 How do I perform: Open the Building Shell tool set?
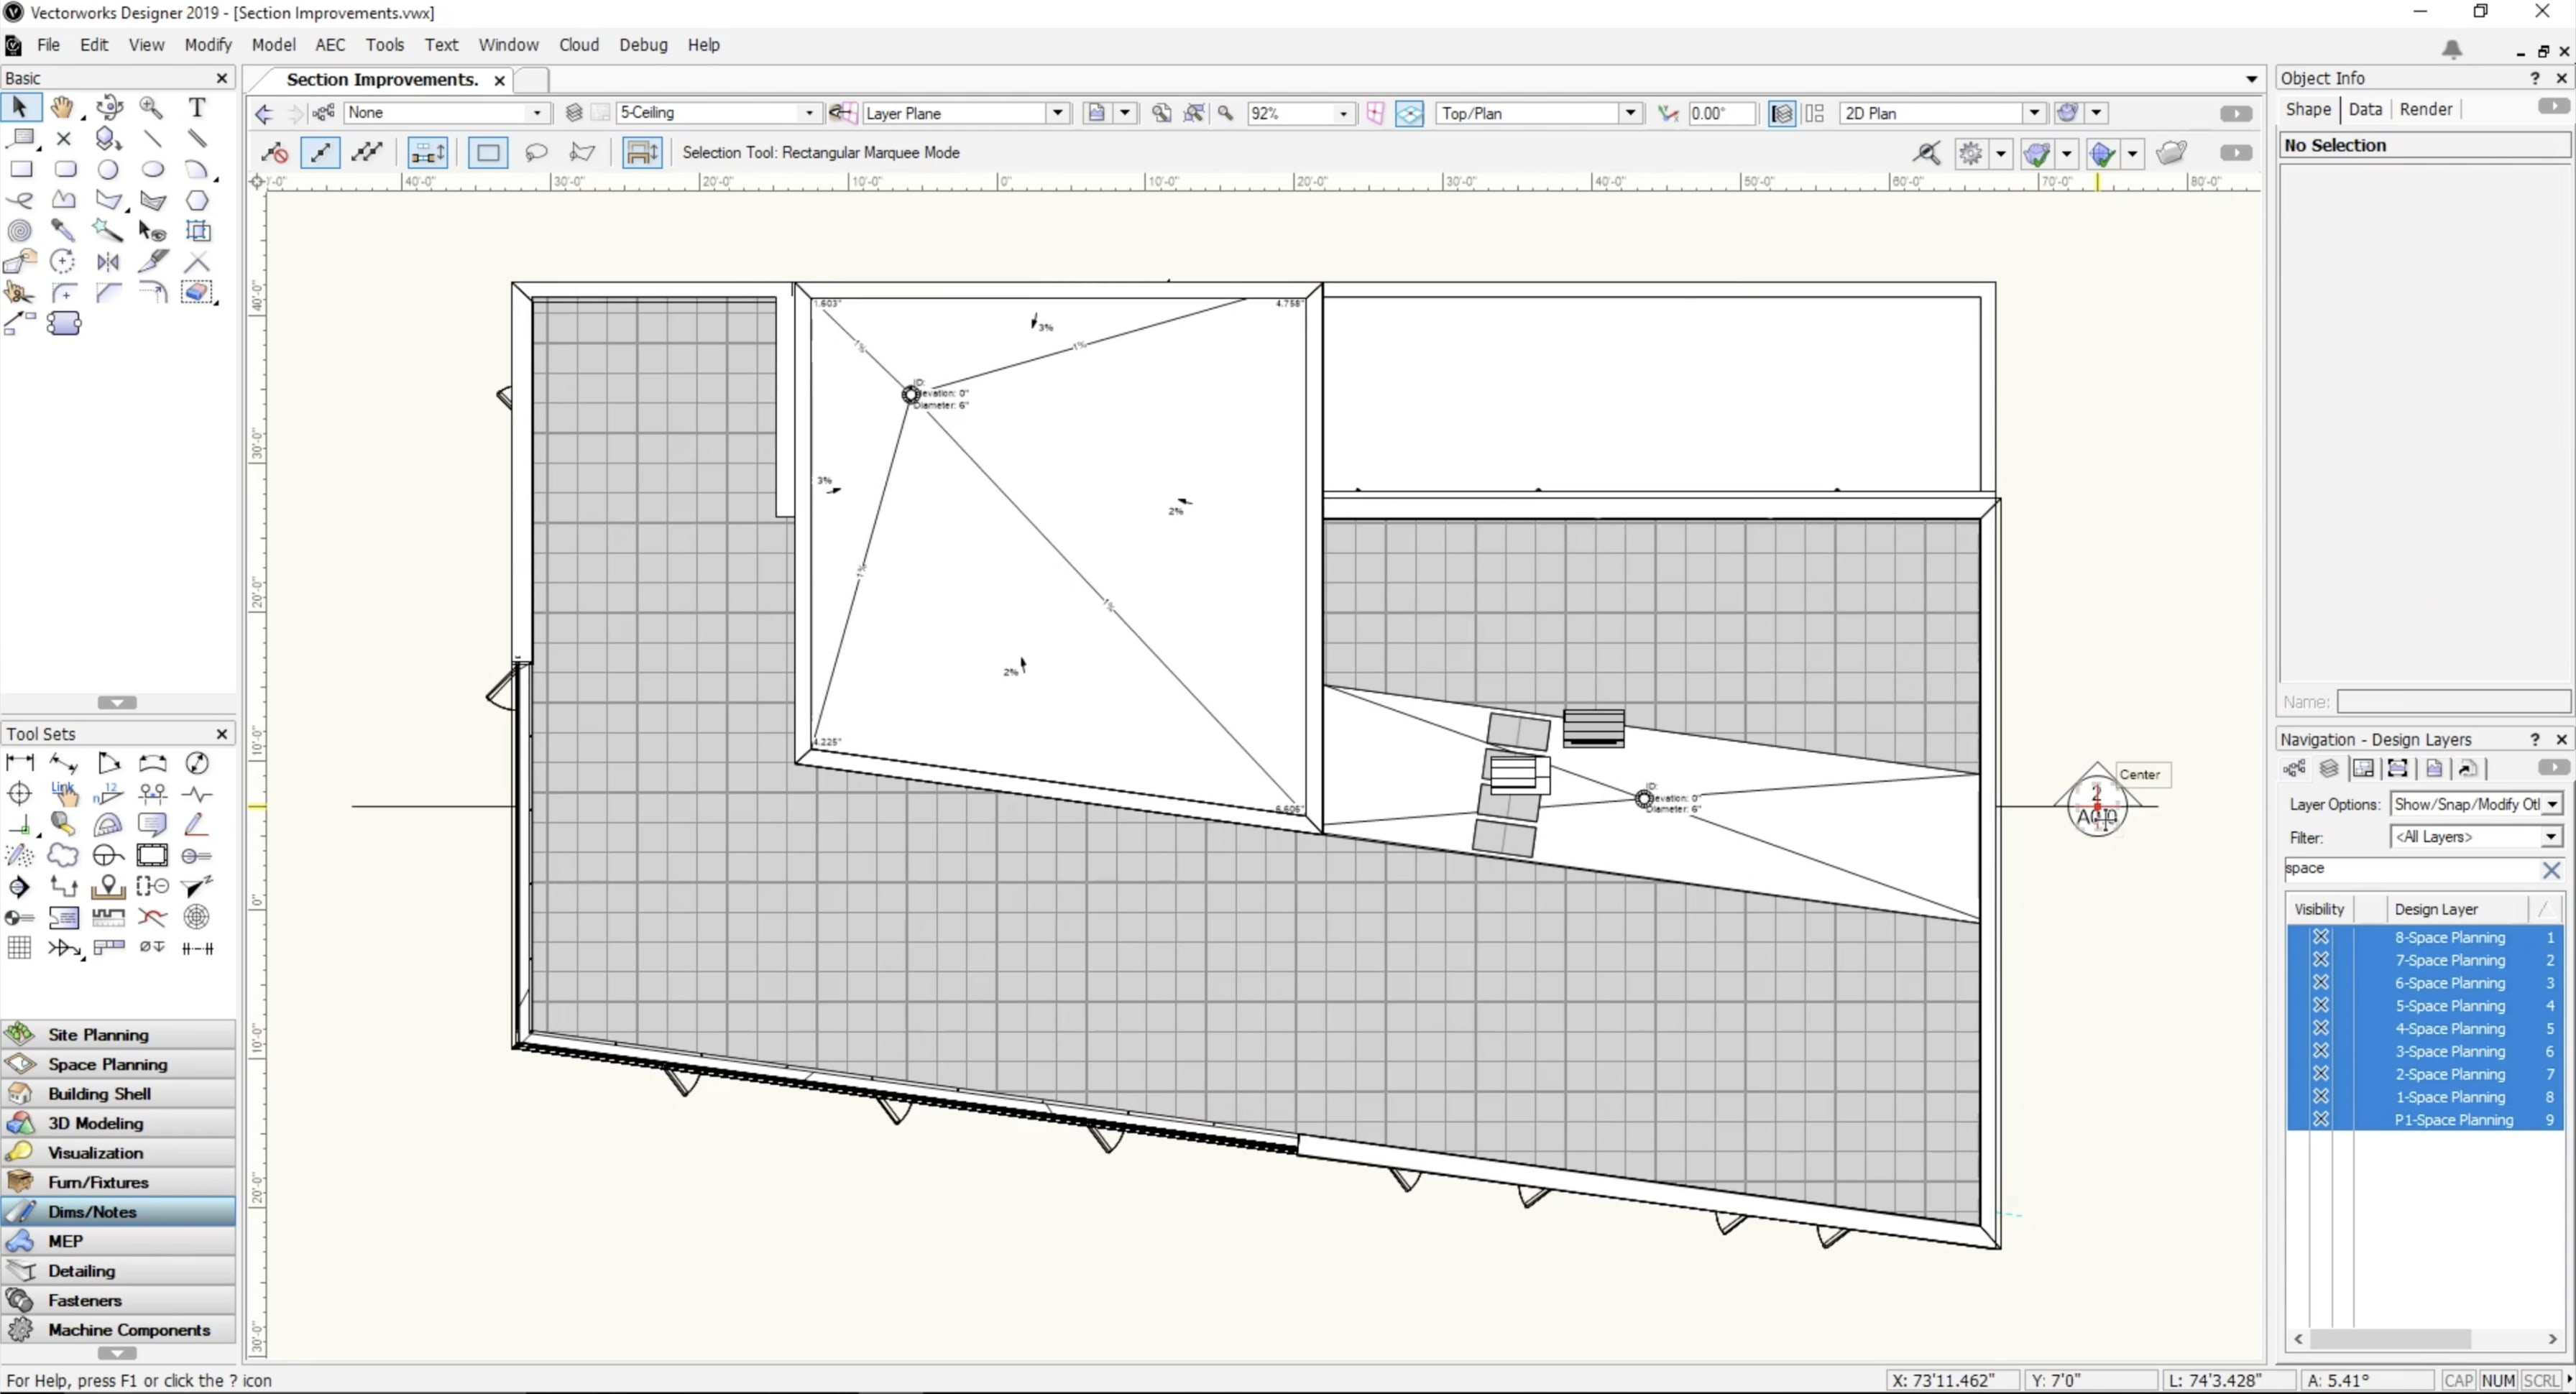(118, 1094)
